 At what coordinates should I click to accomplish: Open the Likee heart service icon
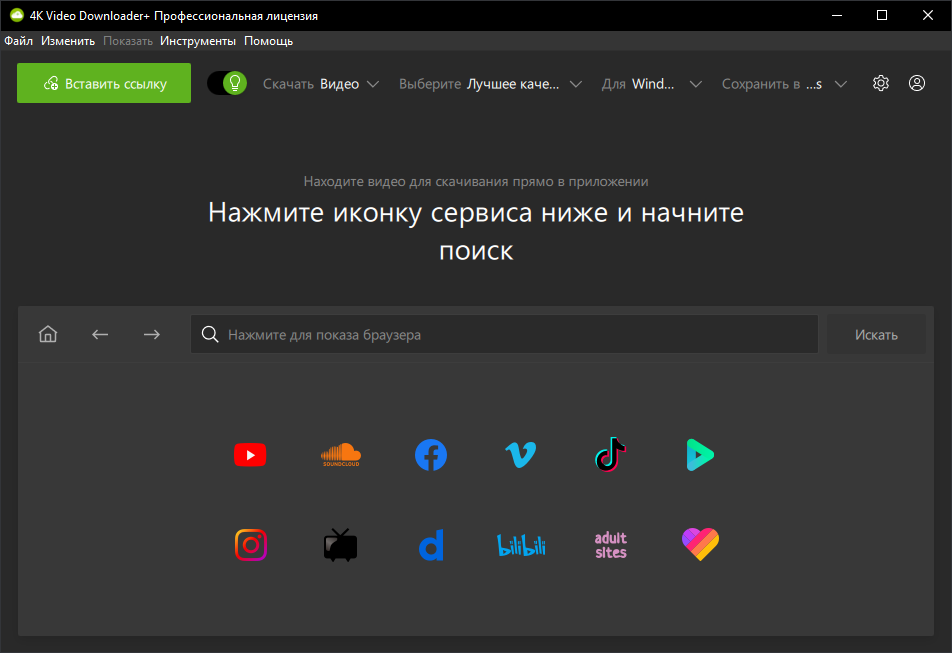(700, 545)
